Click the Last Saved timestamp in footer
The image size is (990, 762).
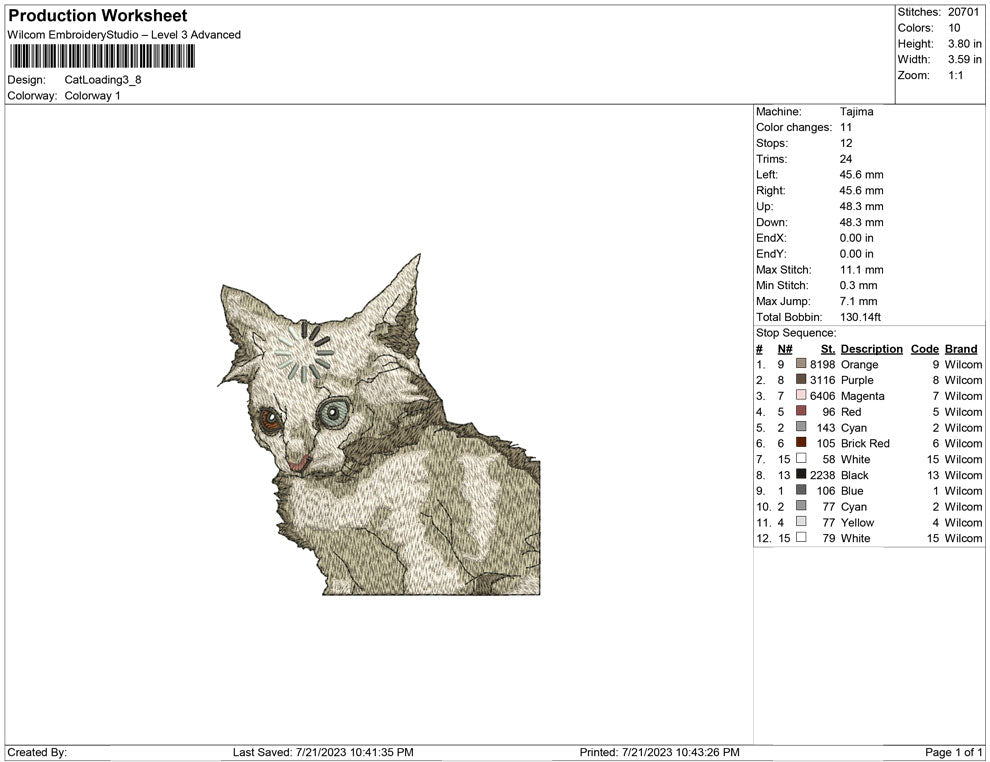pyautogui.click(x=323, y=752)
